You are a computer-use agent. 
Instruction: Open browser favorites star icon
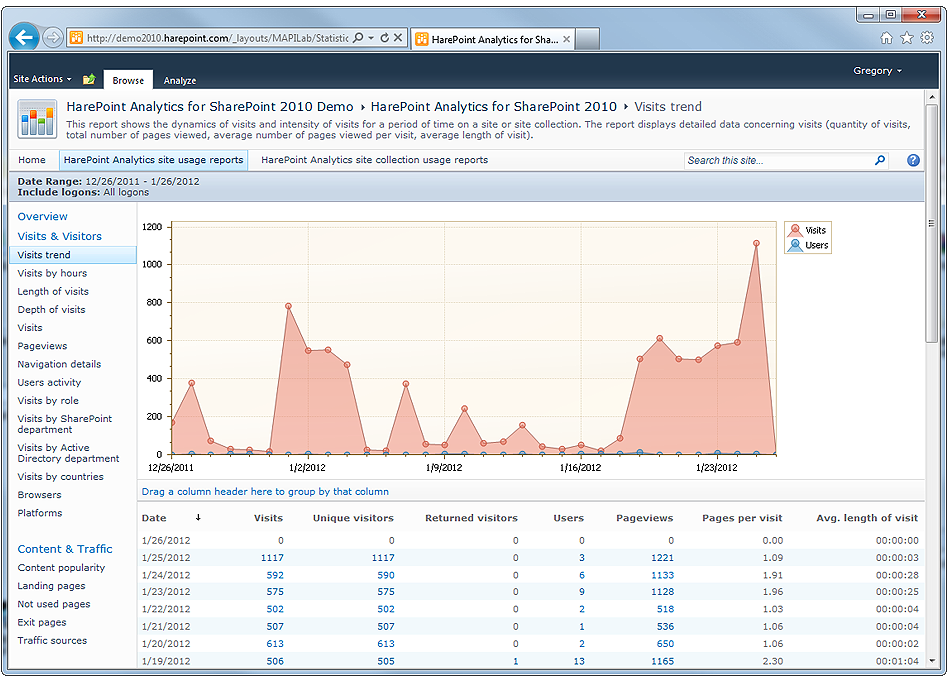point(907,38)
